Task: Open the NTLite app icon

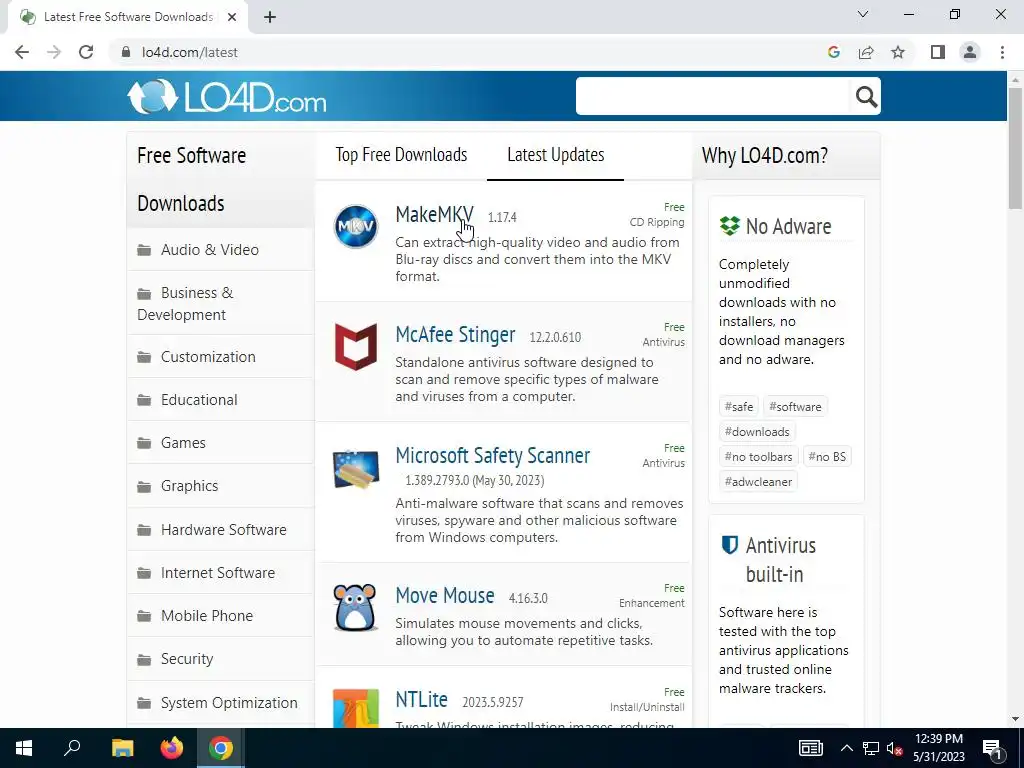Action: [x=356, y=709]
